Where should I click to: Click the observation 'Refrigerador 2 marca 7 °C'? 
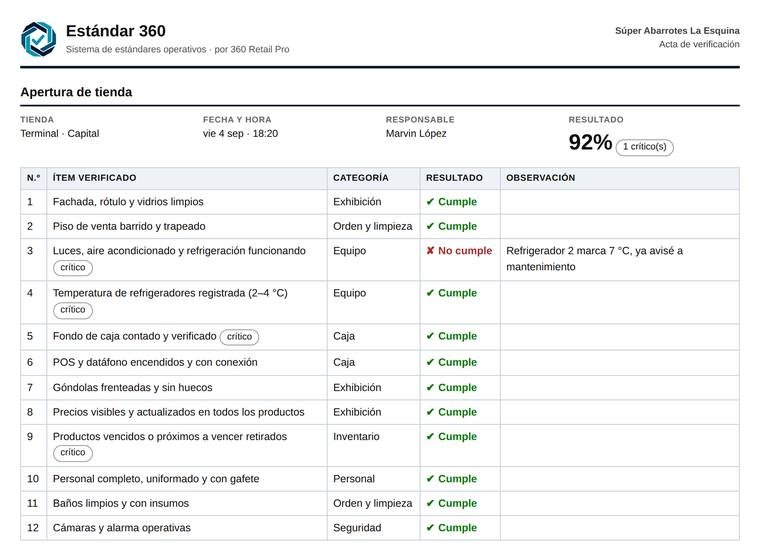567,251
